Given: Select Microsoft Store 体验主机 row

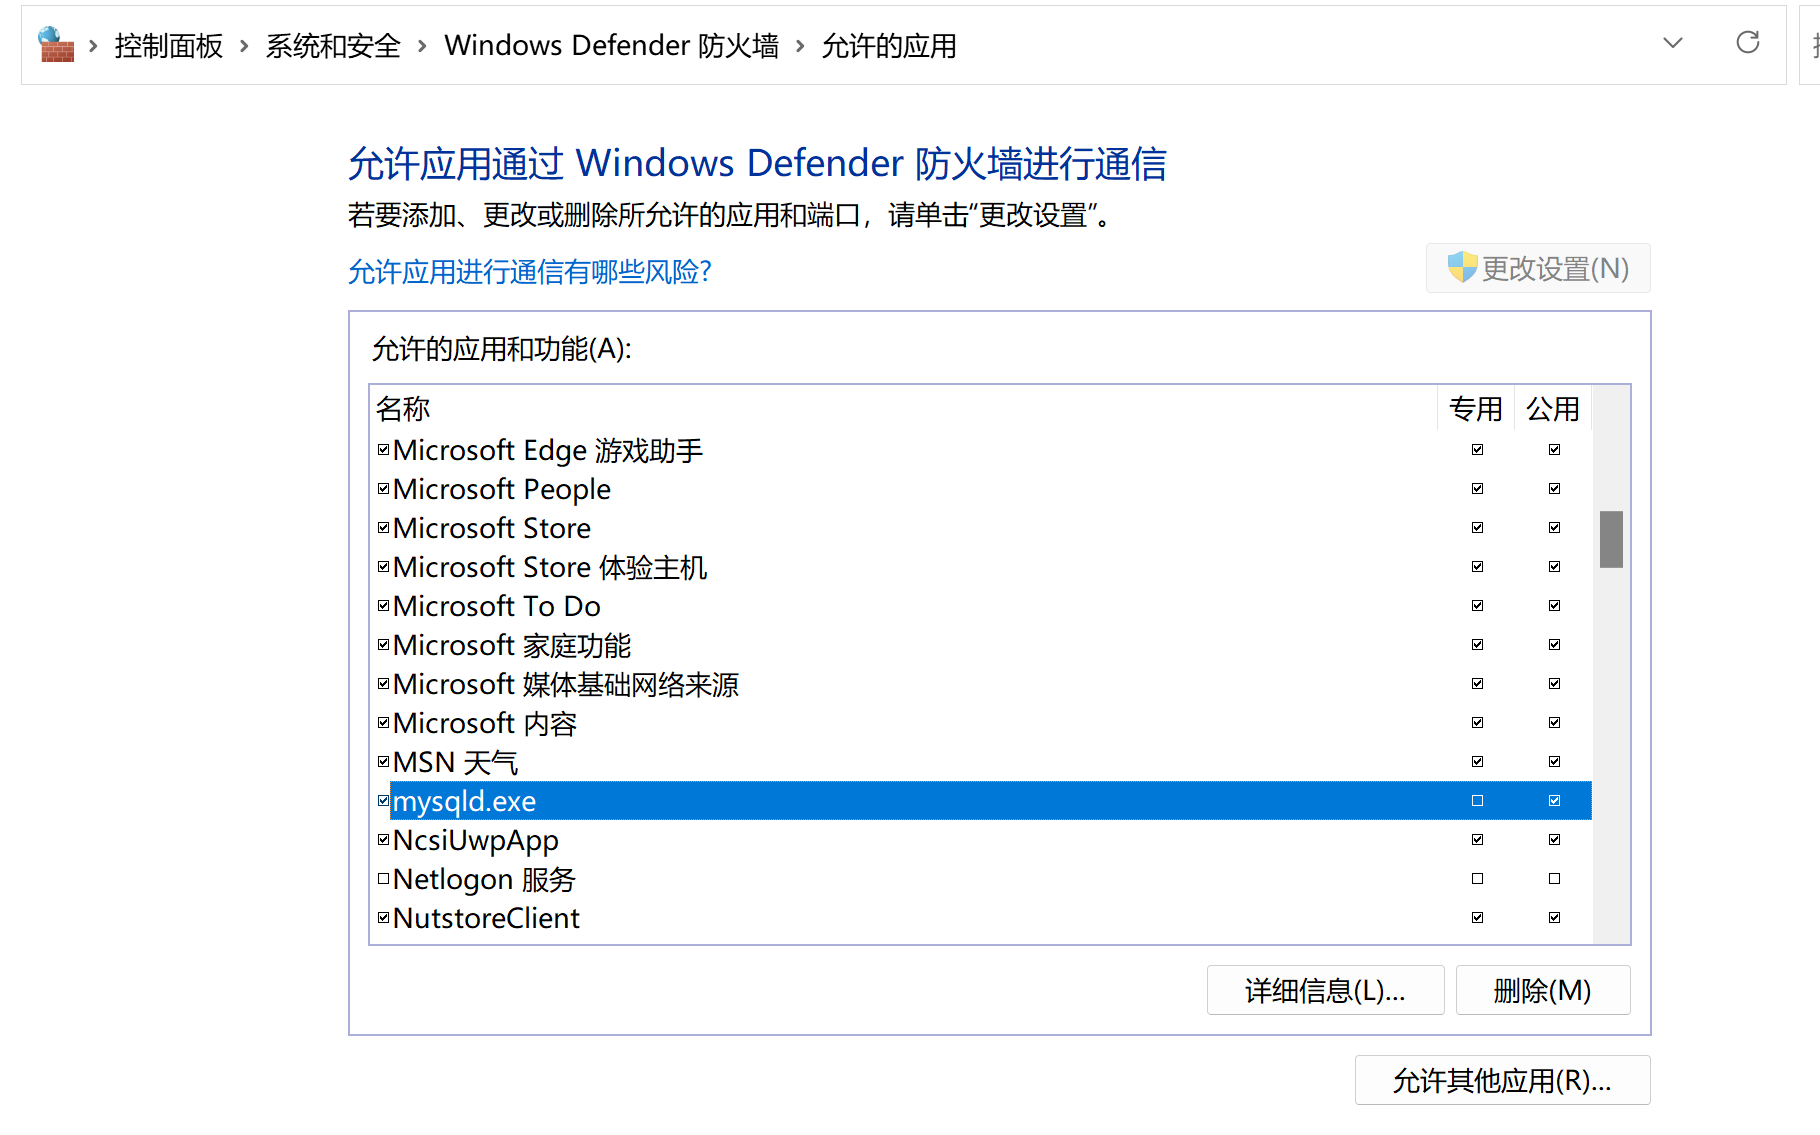Looking at the screenshot, I should tap(981, 567).
